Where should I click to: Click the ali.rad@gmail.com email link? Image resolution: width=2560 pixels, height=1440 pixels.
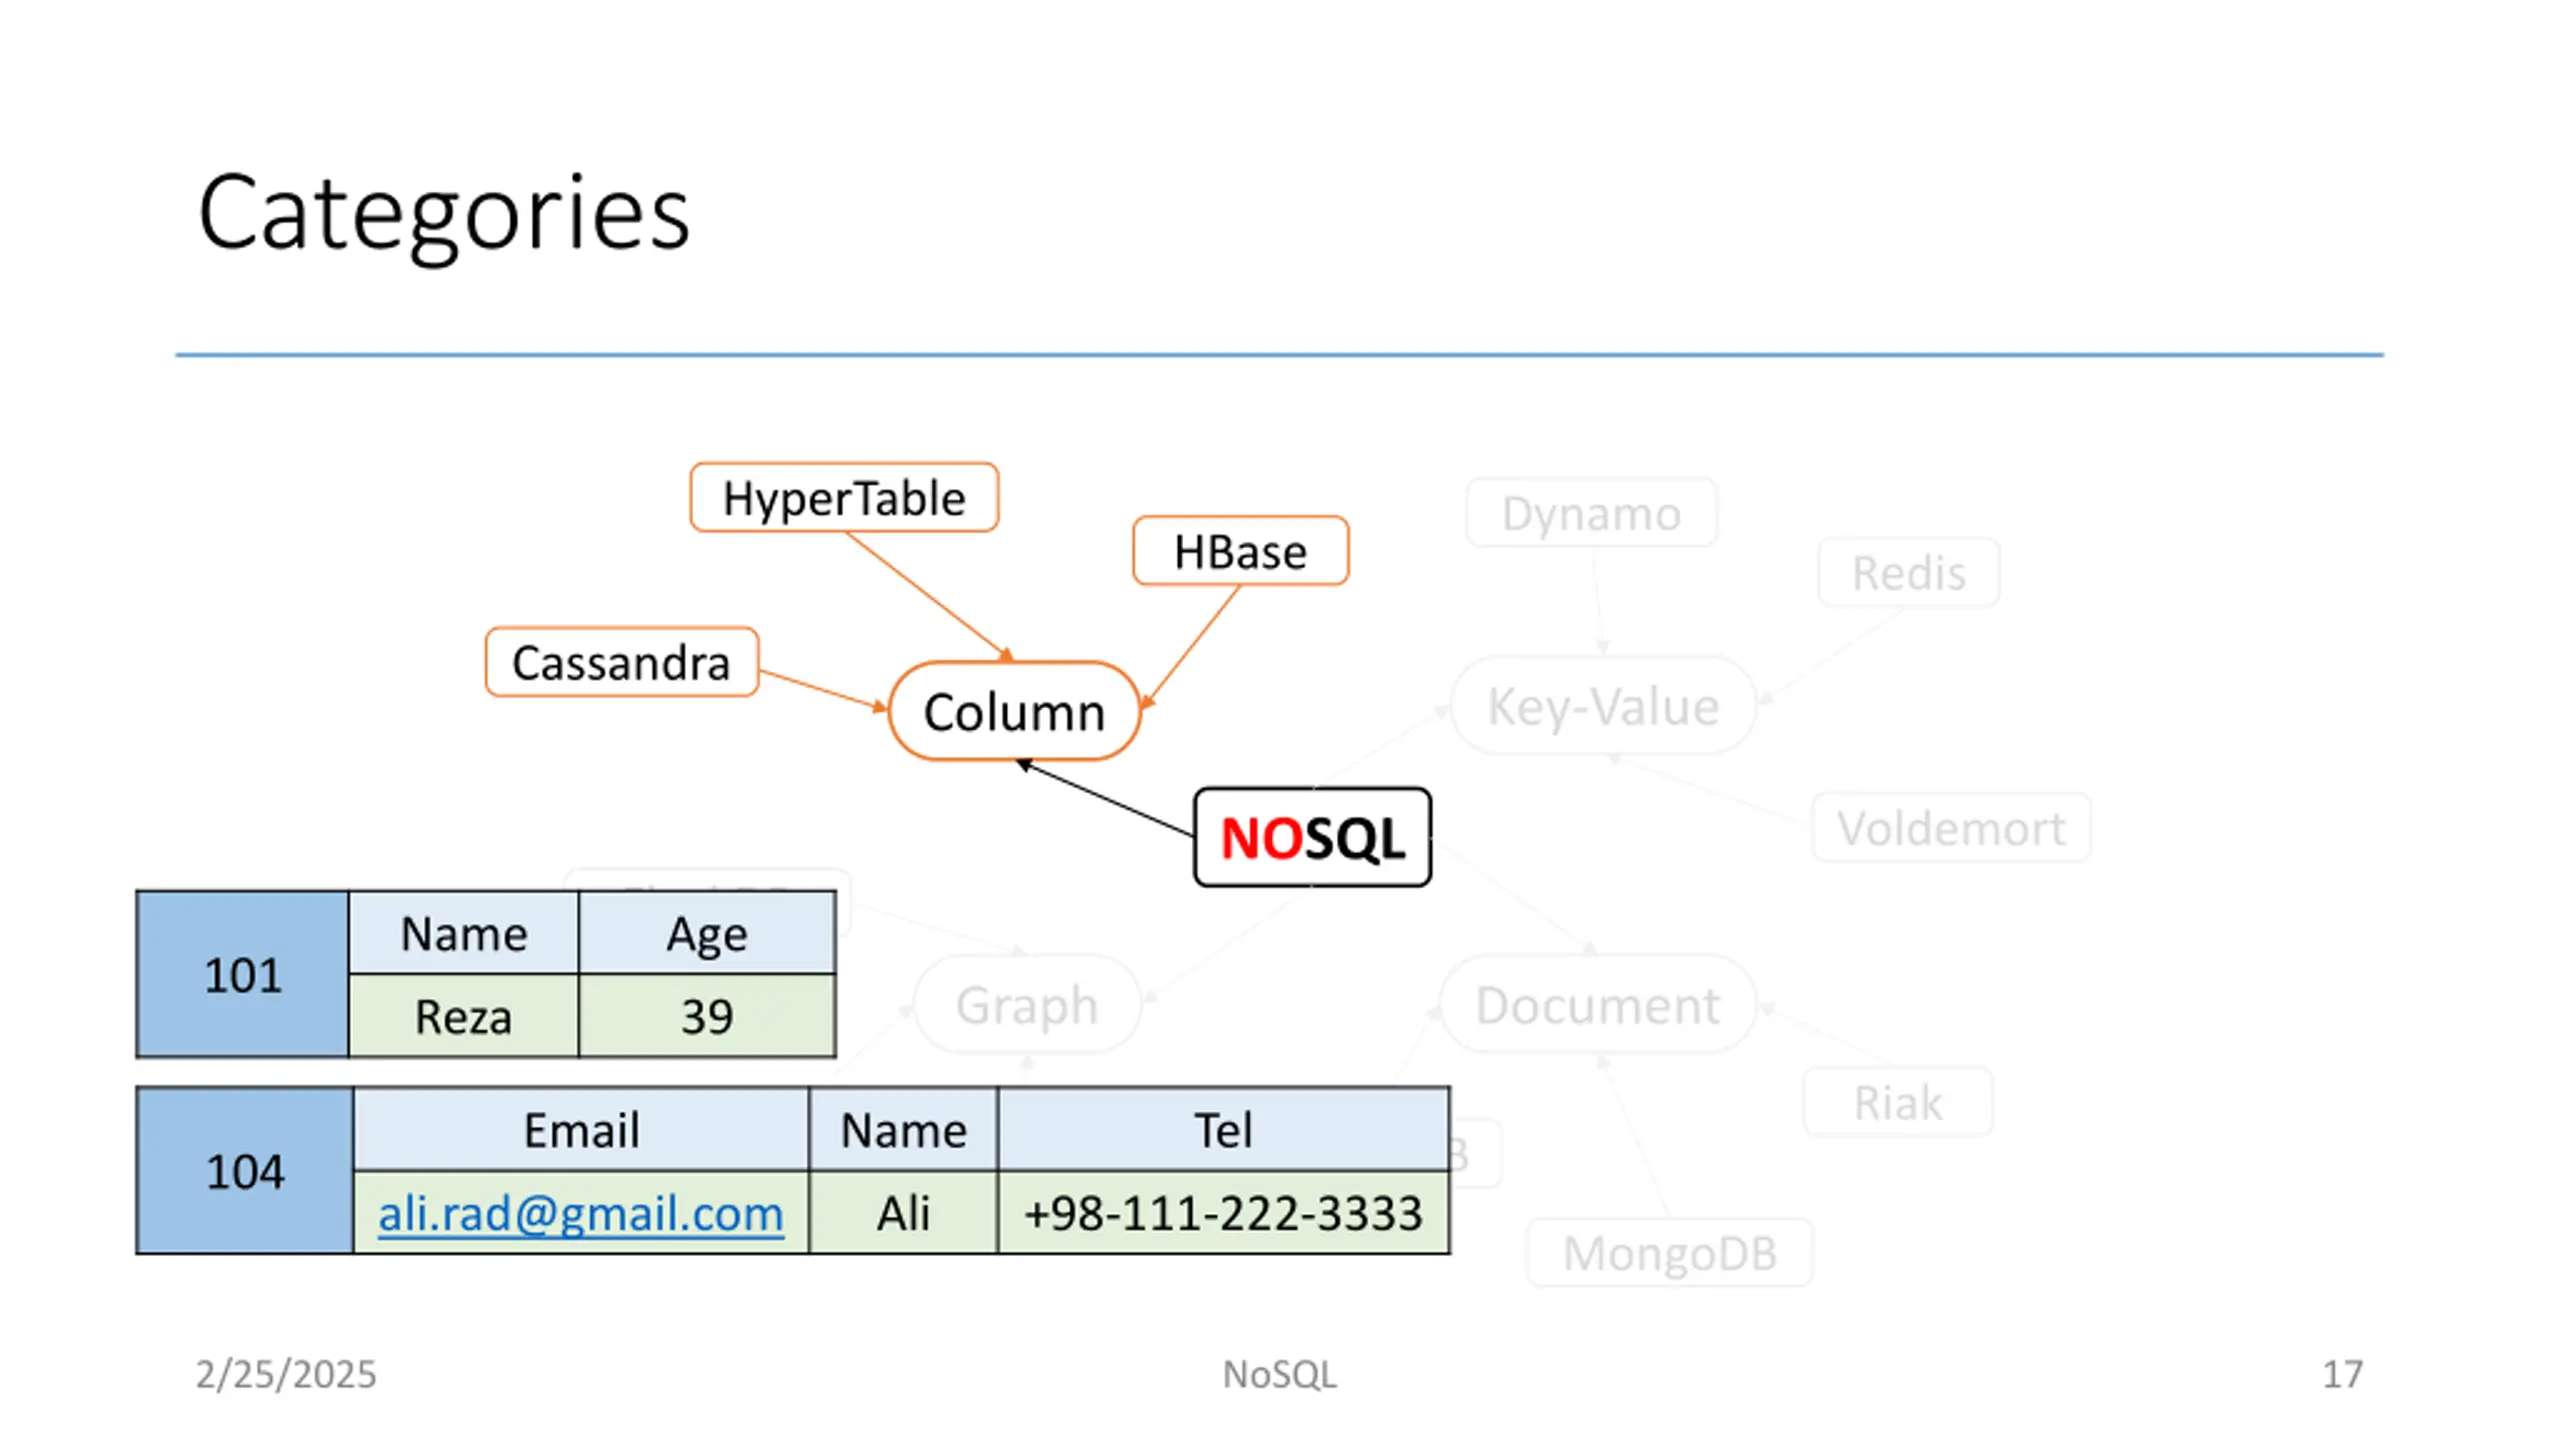[x=580, y=1213]
